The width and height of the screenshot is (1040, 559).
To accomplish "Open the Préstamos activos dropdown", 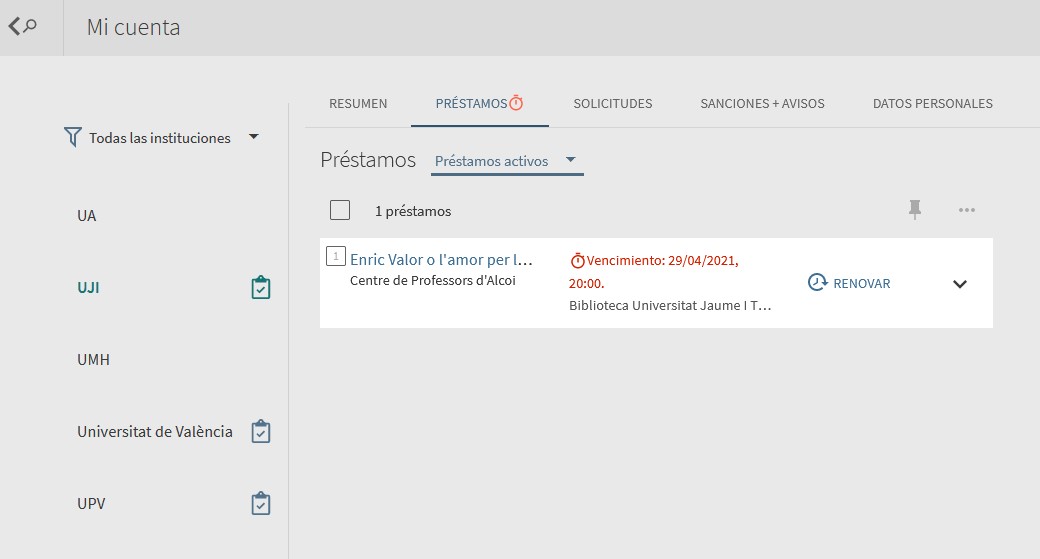I will tap(507, 161).
